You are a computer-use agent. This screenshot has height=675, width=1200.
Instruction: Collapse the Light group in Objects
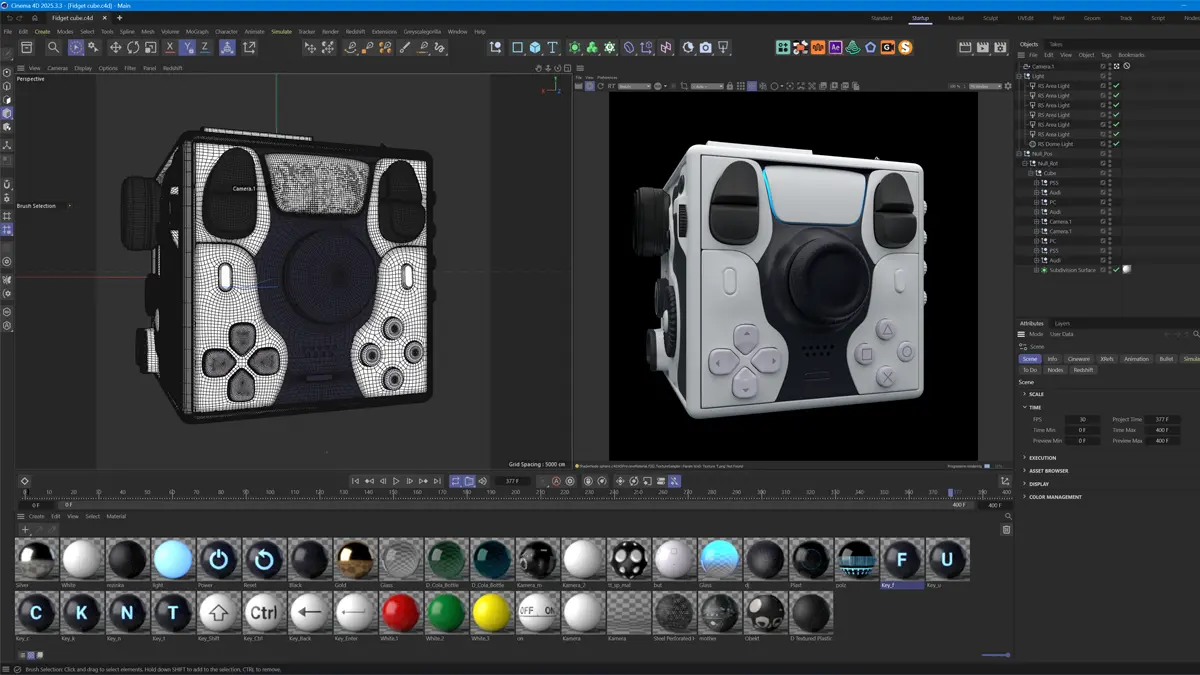[1019, 76]
